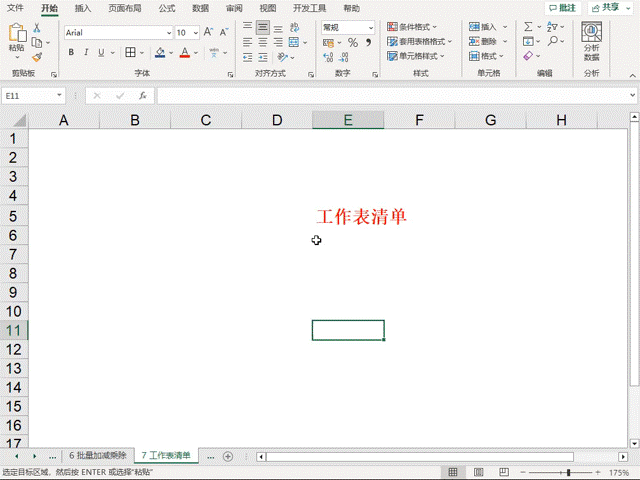Screen dimensions: 640x480
Task: Click 删除 delete cells button
Action: pos(483,42)
